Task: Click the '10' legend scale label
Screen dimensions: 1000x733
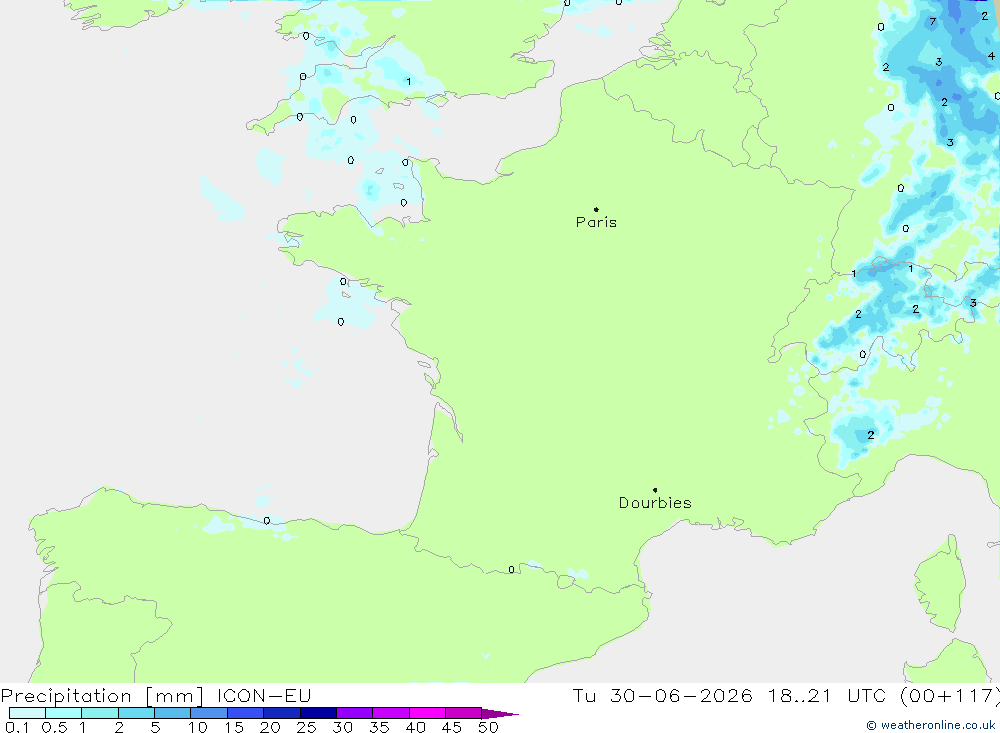Action: tap(198, 727)
